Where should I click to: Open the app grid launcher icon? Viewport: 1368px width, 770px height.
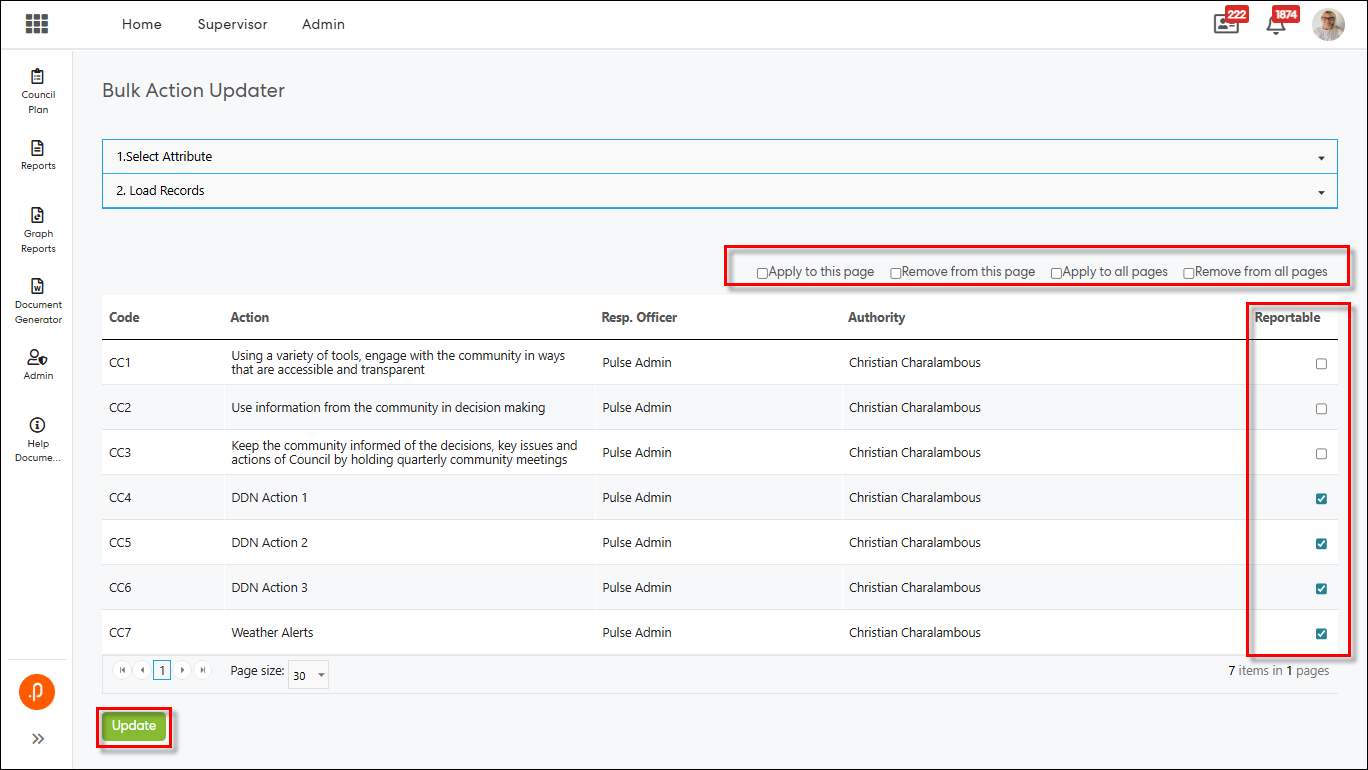click(x=37, y=24)
